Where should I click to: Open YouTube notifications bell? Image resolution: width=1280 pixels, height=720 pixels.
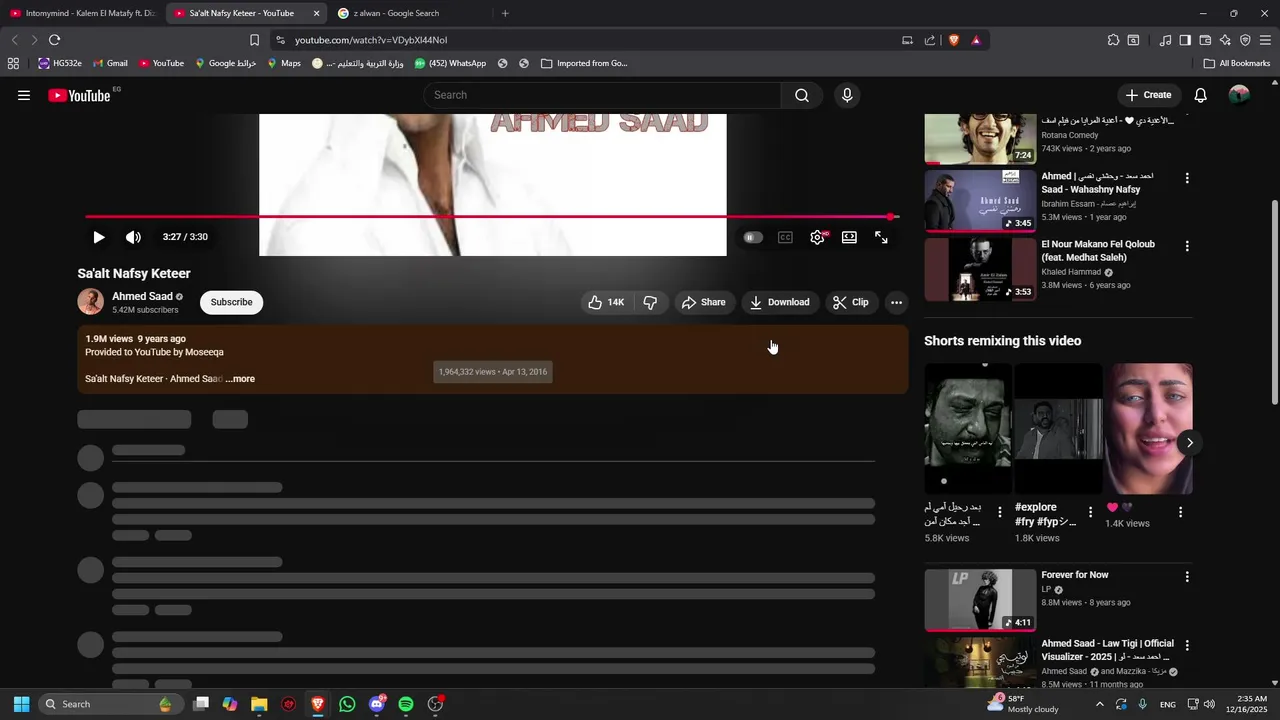[1201, 95]
